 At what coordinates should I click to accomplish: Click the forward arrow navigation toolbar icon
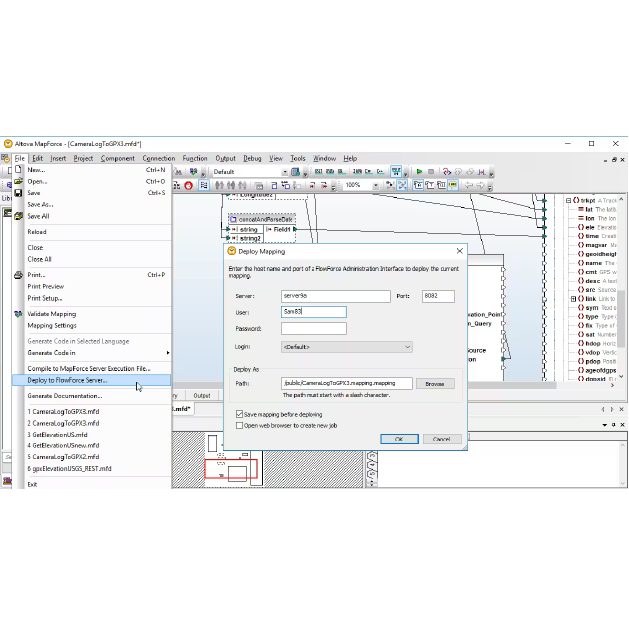pos(480,185)
